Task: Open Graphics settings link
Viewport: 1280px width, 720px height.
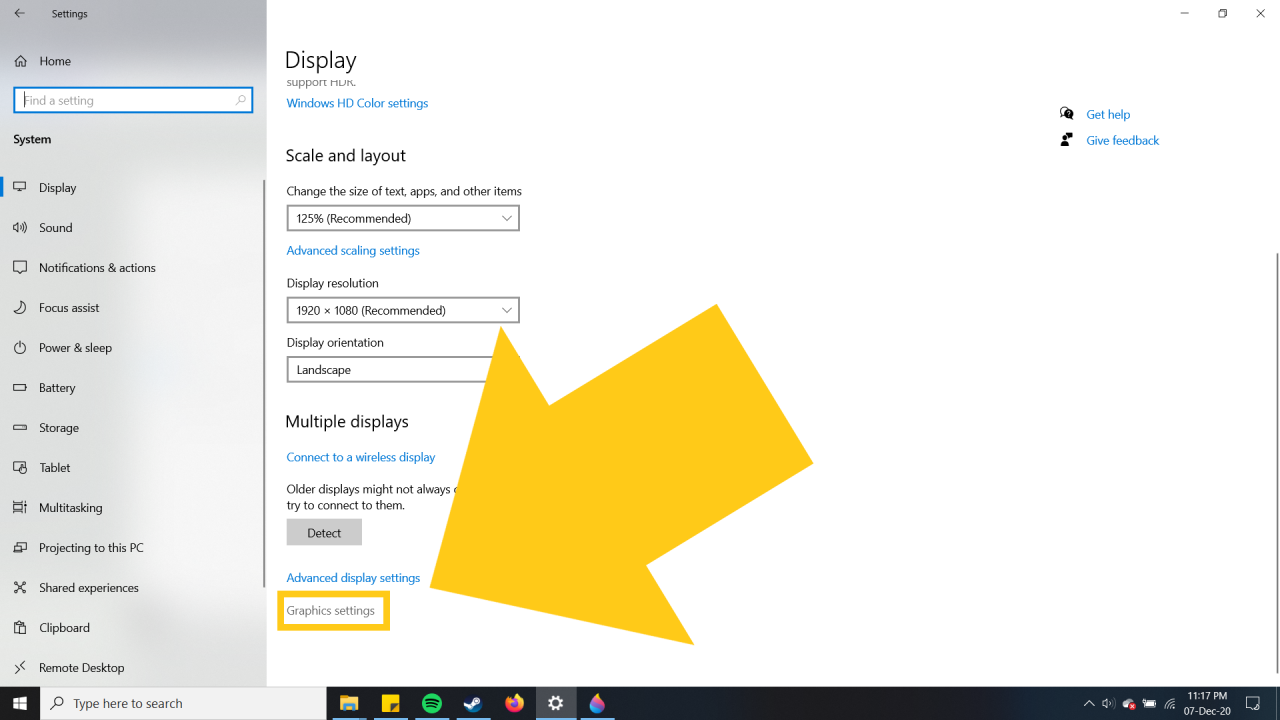Action: pyautogui.click(x=331, y=611)
